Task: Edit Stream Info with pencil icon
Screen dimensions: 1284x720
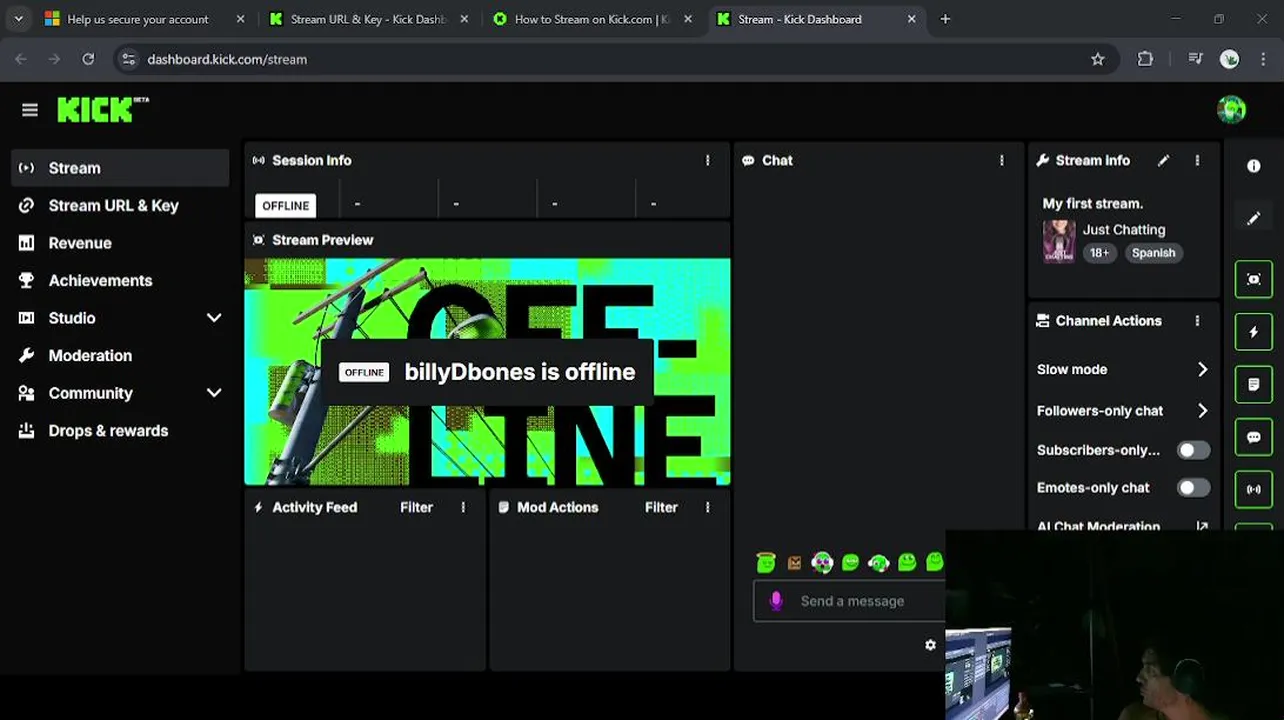Action: coord(1163,160)
